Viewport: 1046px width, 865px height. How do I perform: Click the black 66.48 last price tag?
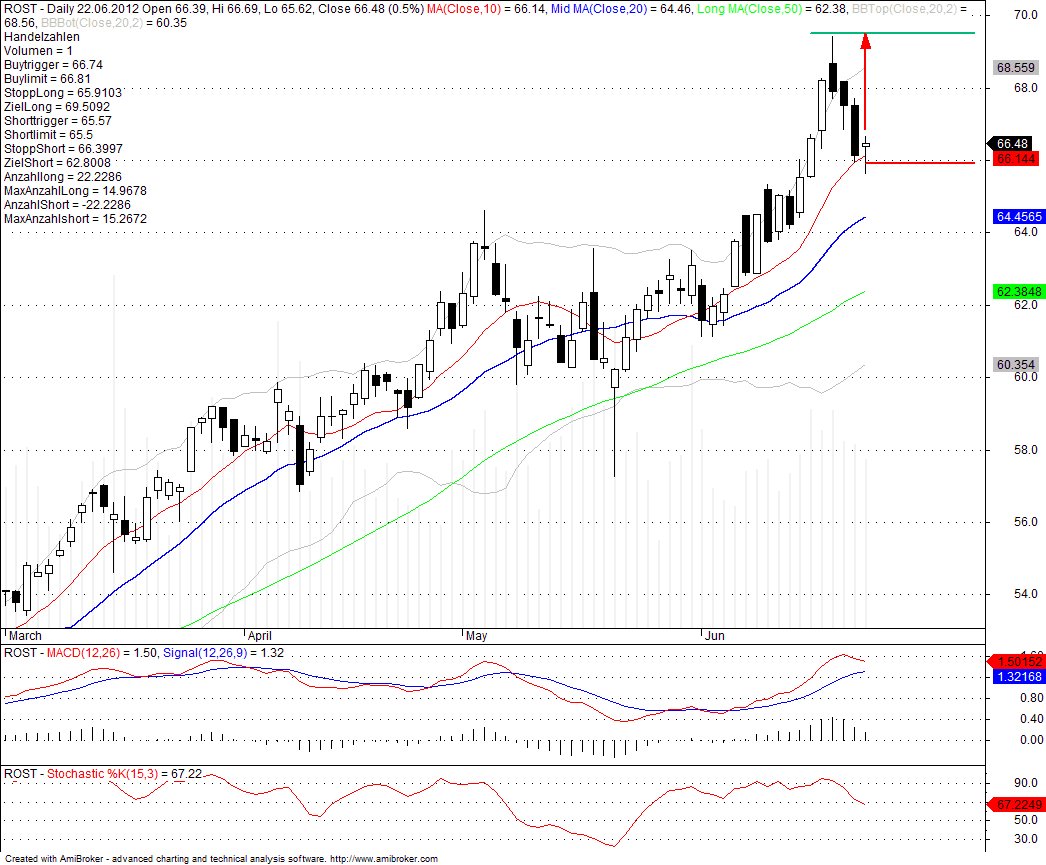[x=1011, y=143]
